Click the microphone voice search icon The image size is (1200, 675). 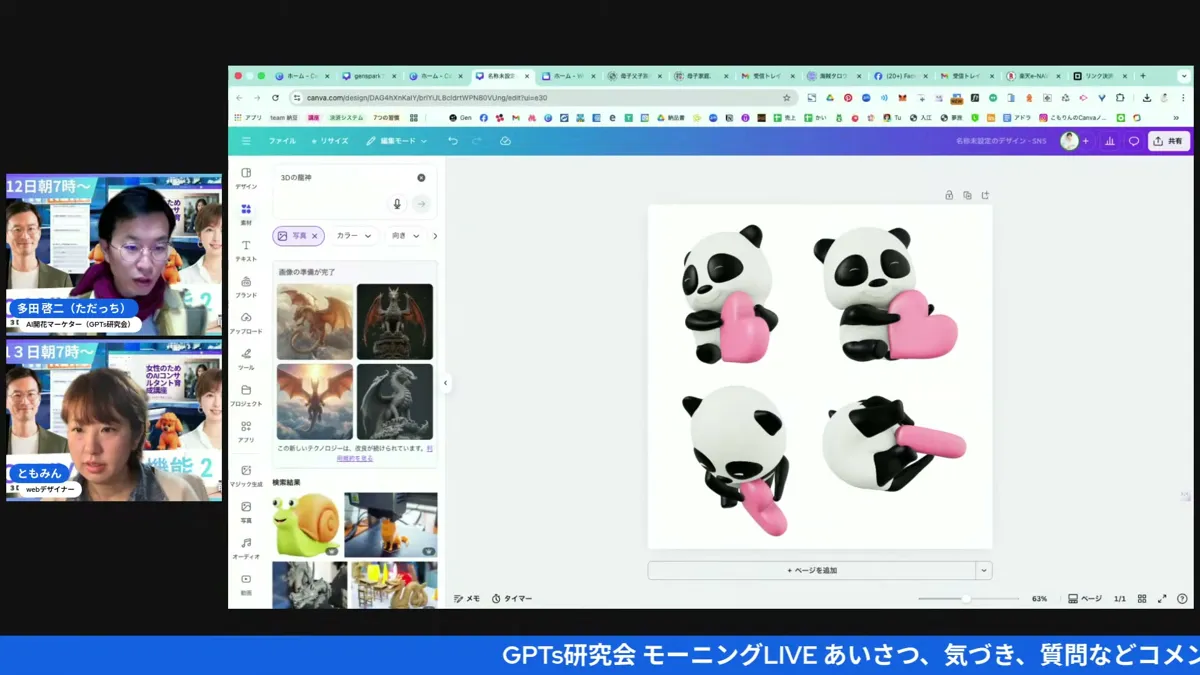click(x=397, y=204)
